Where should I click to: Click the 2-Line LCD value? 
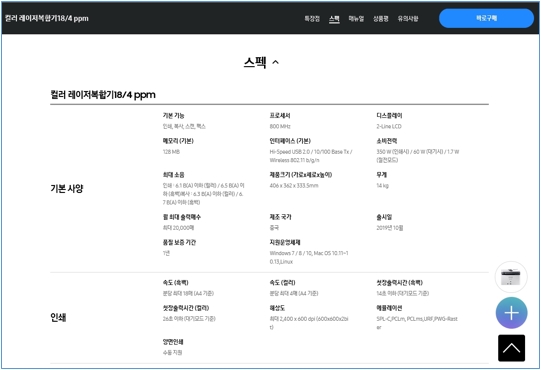(389, 126)
